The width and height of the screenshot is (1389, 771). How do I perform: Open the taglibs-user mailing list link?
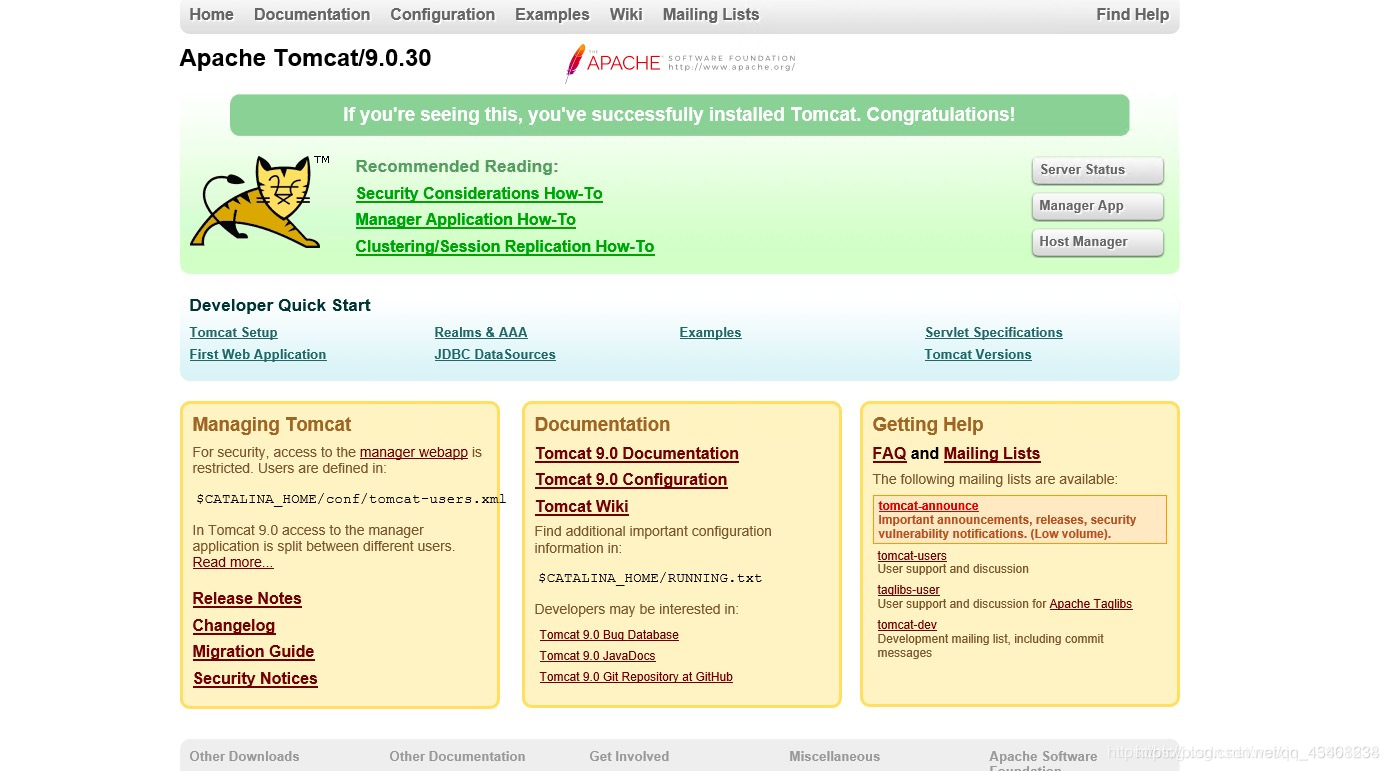point(909,590)
